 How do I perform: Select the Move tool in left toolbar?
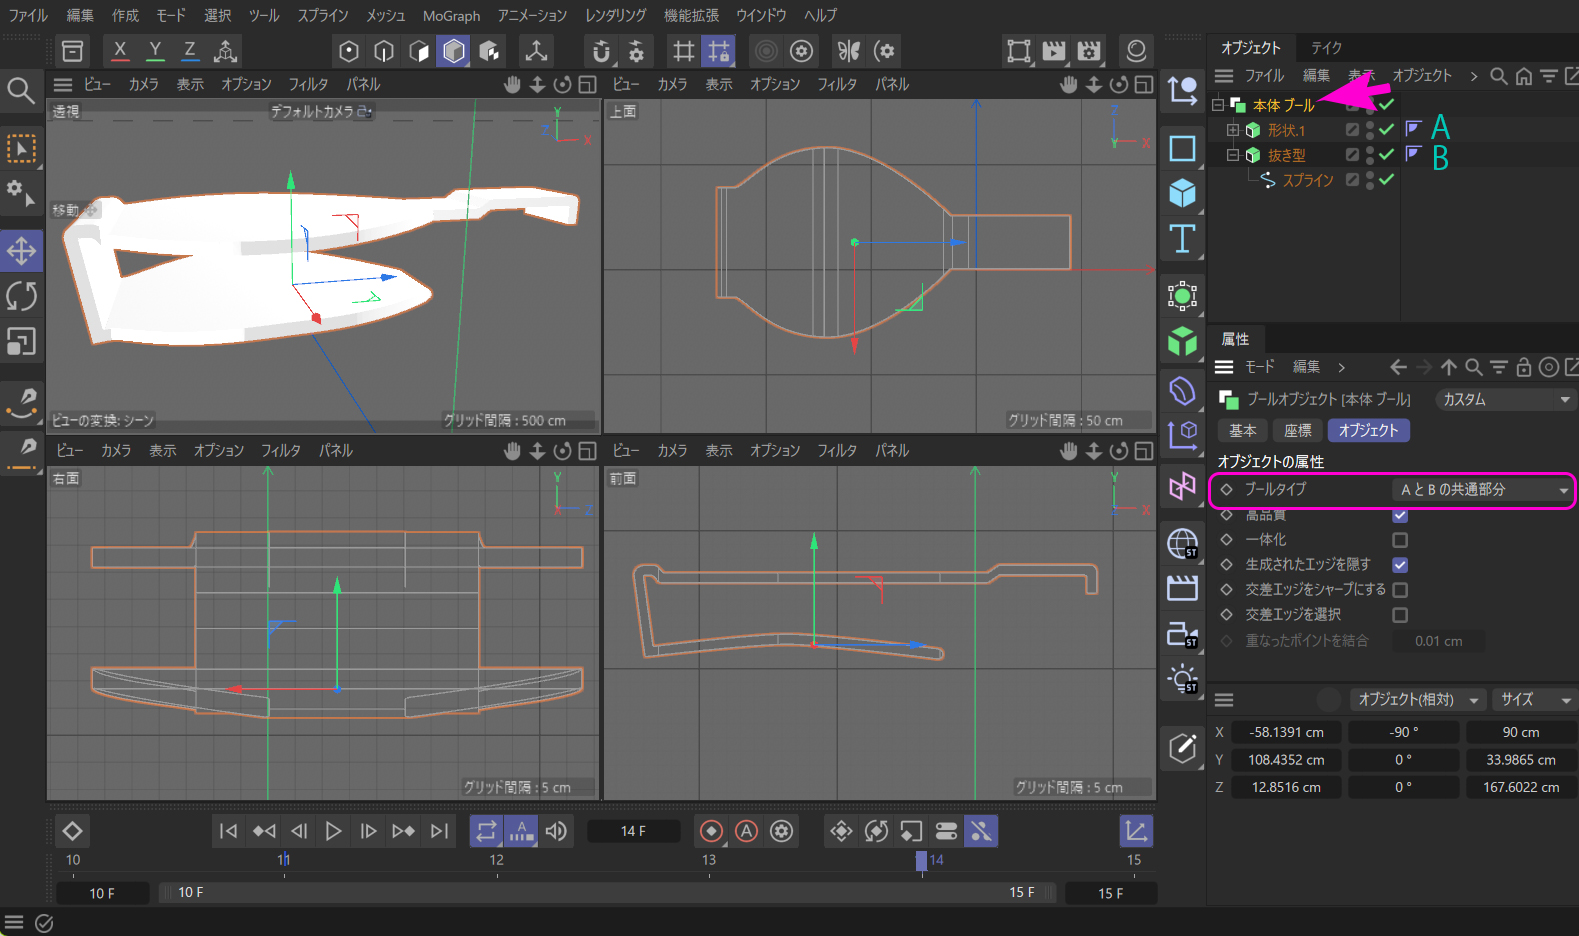tap(21, 250)
